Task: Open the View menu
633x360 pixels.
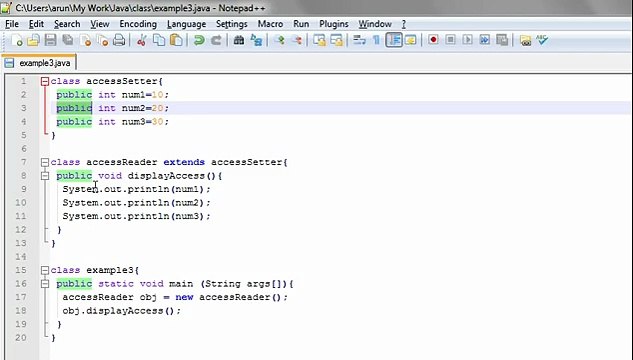Action: (99, 24)
